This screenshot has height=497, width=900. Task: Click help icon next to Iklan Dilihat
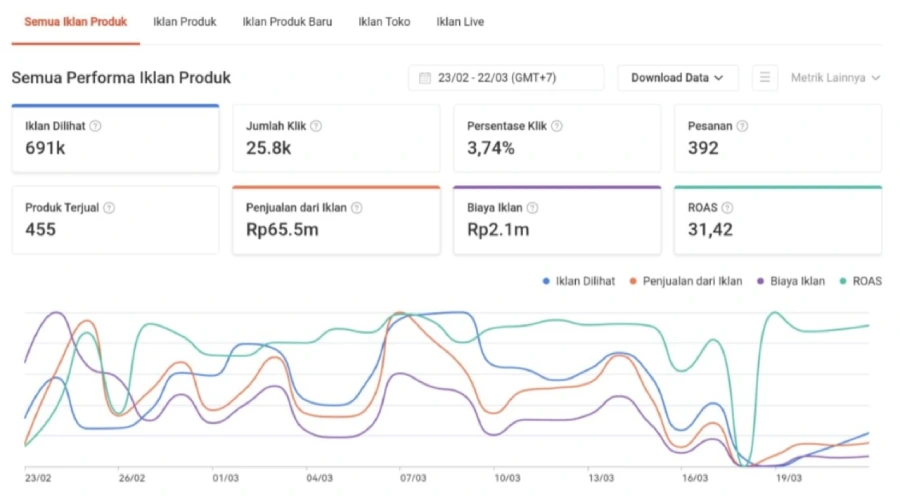(x=95, y=126)
